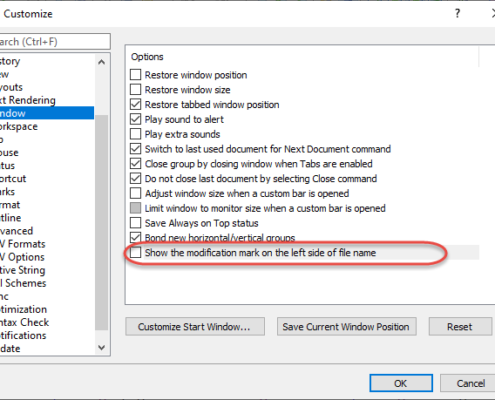
Task: Click the help question mark icon
Action: tap(457, 14)
